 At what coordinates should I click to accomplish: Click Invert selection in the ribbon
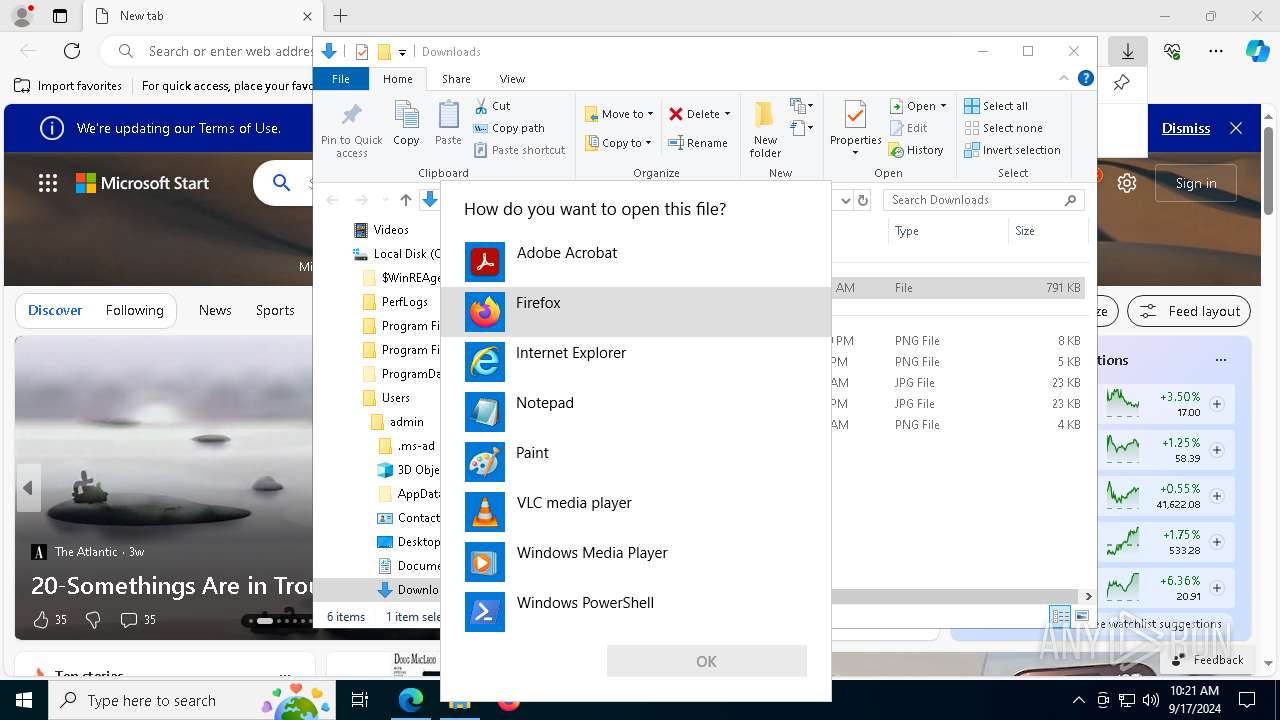click(x=1012, y=150)
